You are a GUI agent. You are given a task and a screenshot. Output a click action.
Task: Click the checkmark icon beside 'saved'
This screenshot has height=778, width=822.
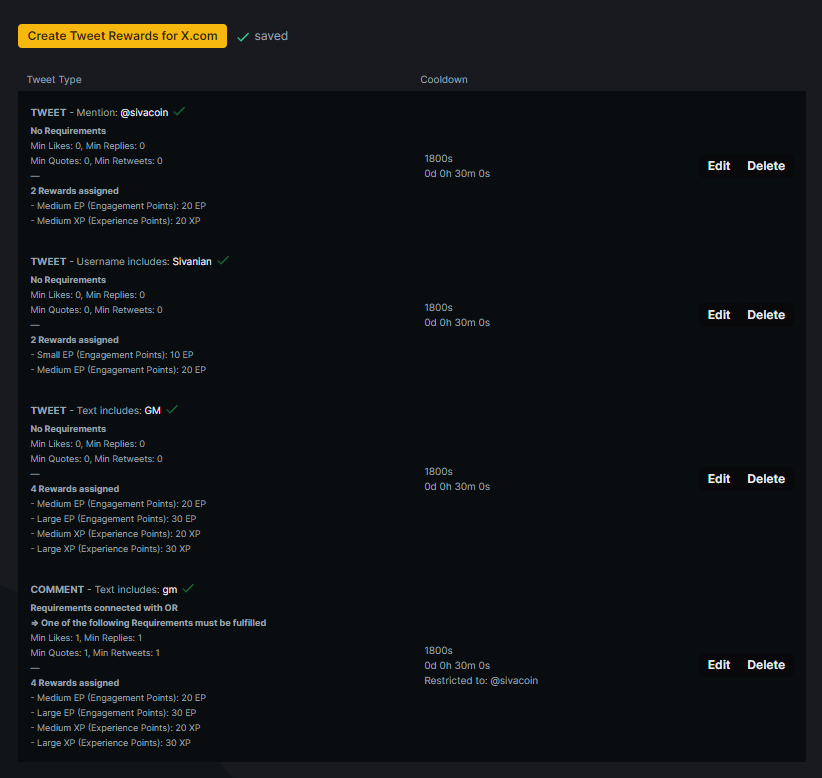(243, 37)
